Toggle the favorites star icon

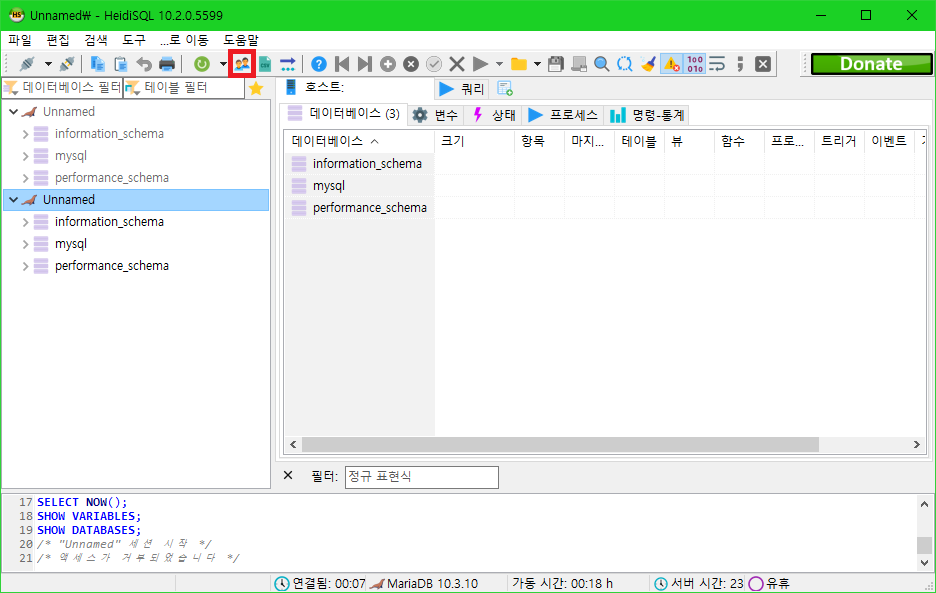tap(256, 88)
